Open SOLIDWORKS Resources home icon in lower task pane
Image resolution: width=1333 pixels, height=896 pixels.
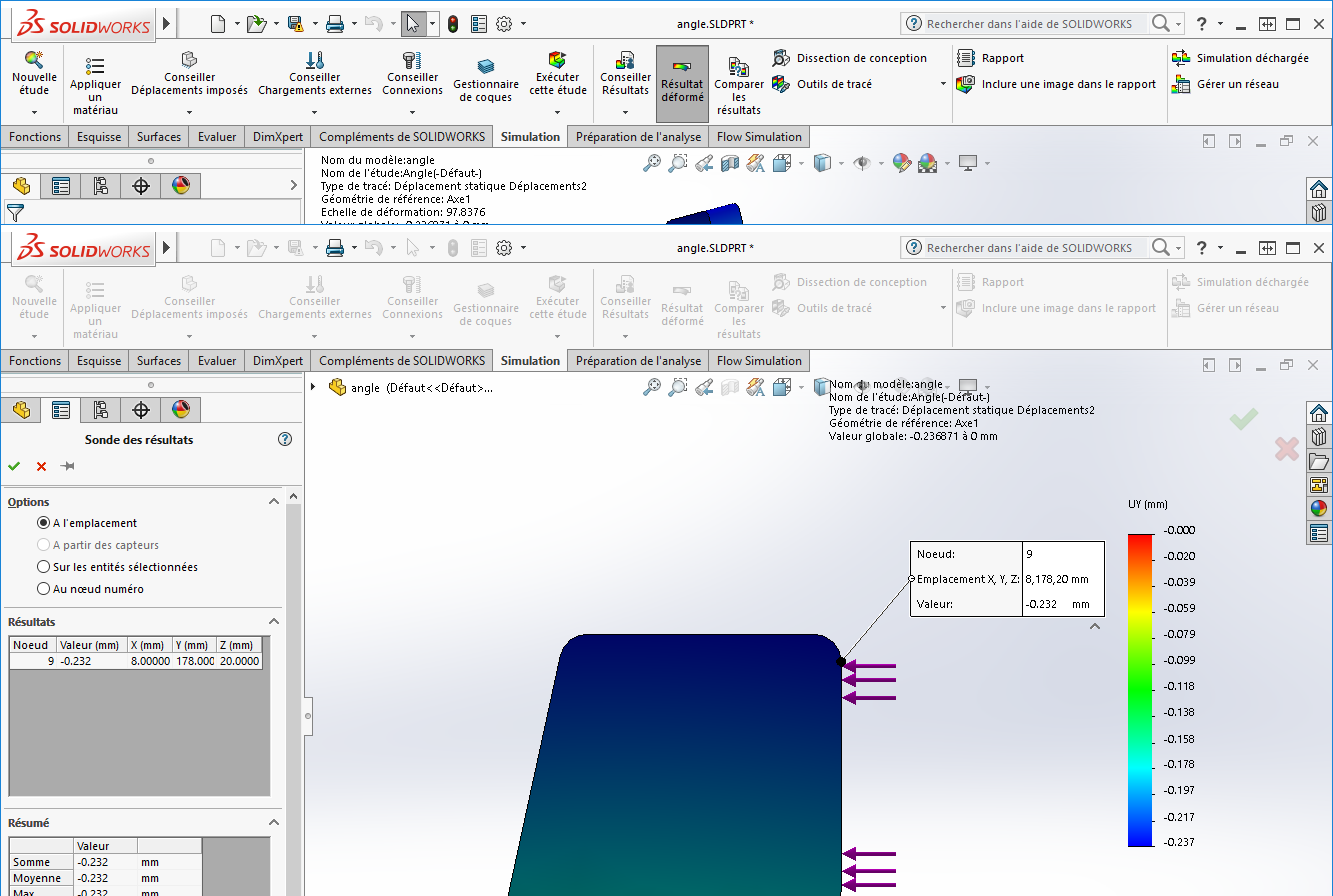click(x=1319, y=413)
